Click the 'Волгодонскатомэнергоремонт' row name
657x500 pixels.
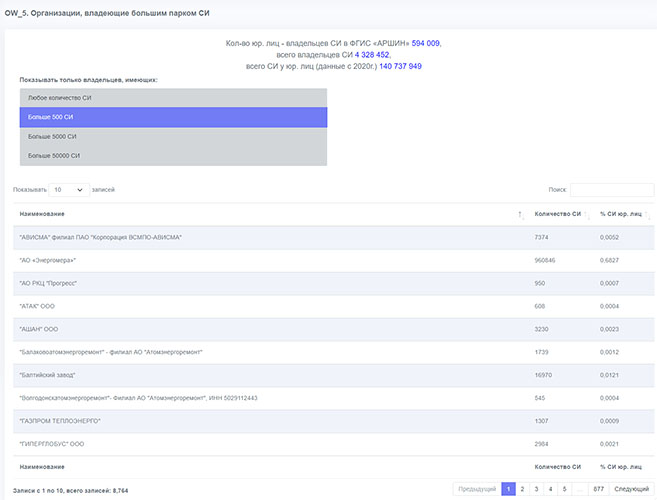tap(138, 398)
